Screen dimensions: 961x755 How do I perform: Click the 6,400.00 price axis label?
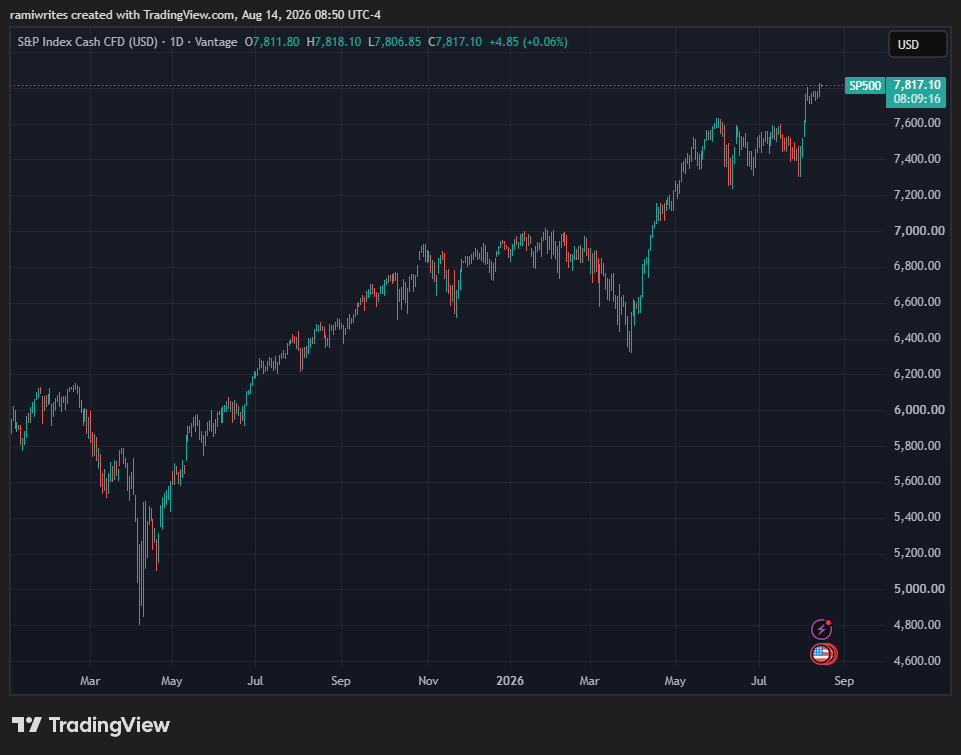(917, 338)
